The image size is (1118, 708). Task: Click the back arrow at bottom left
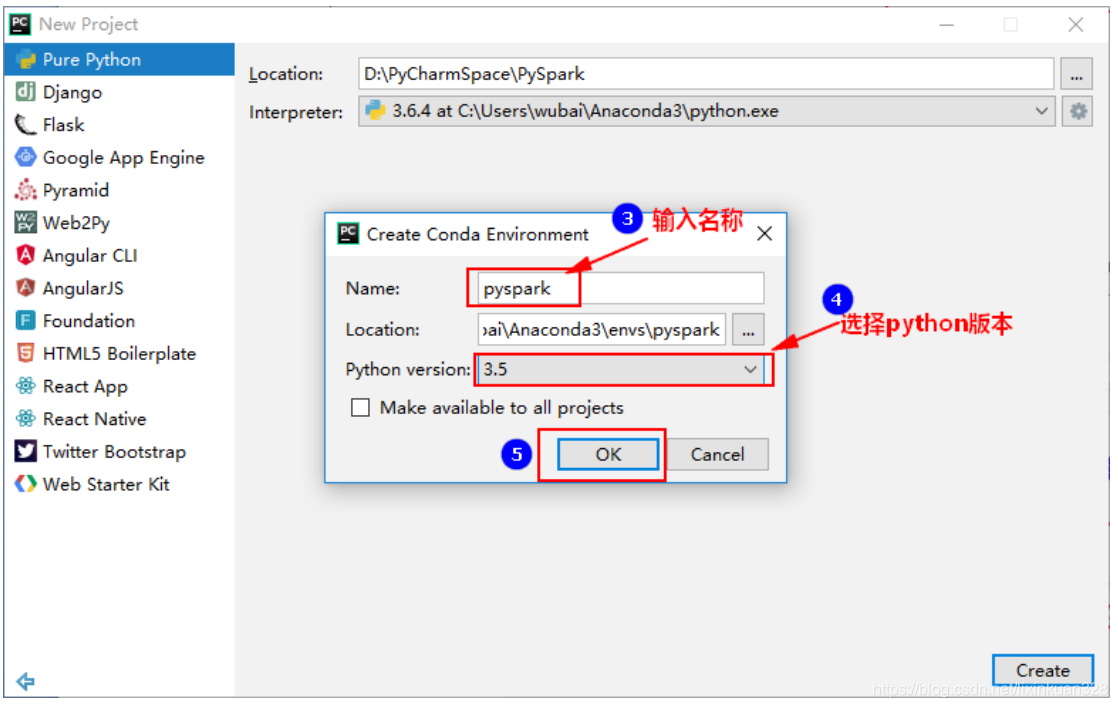tap(25, 682)
